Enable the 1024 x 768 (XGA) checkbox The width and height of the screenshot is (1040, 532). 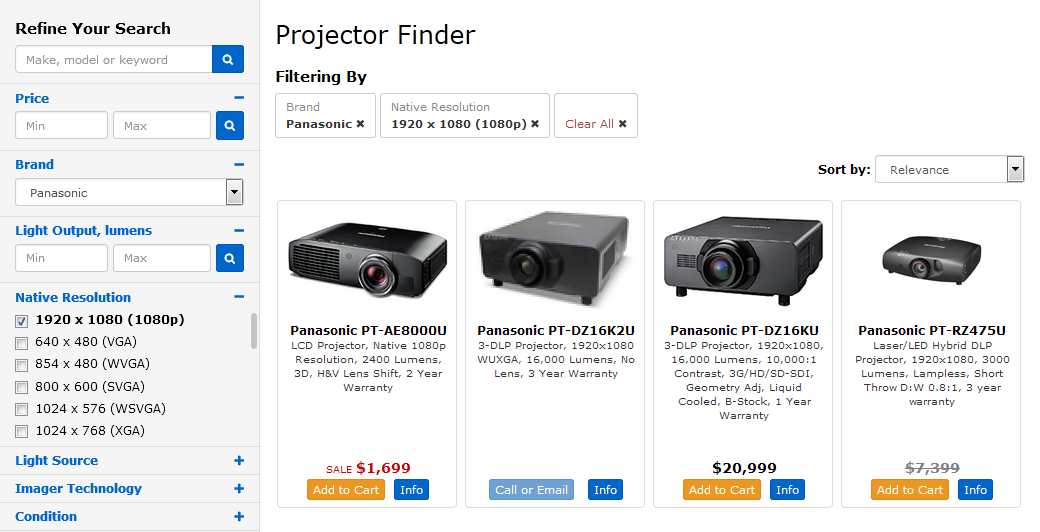[22, 431]
